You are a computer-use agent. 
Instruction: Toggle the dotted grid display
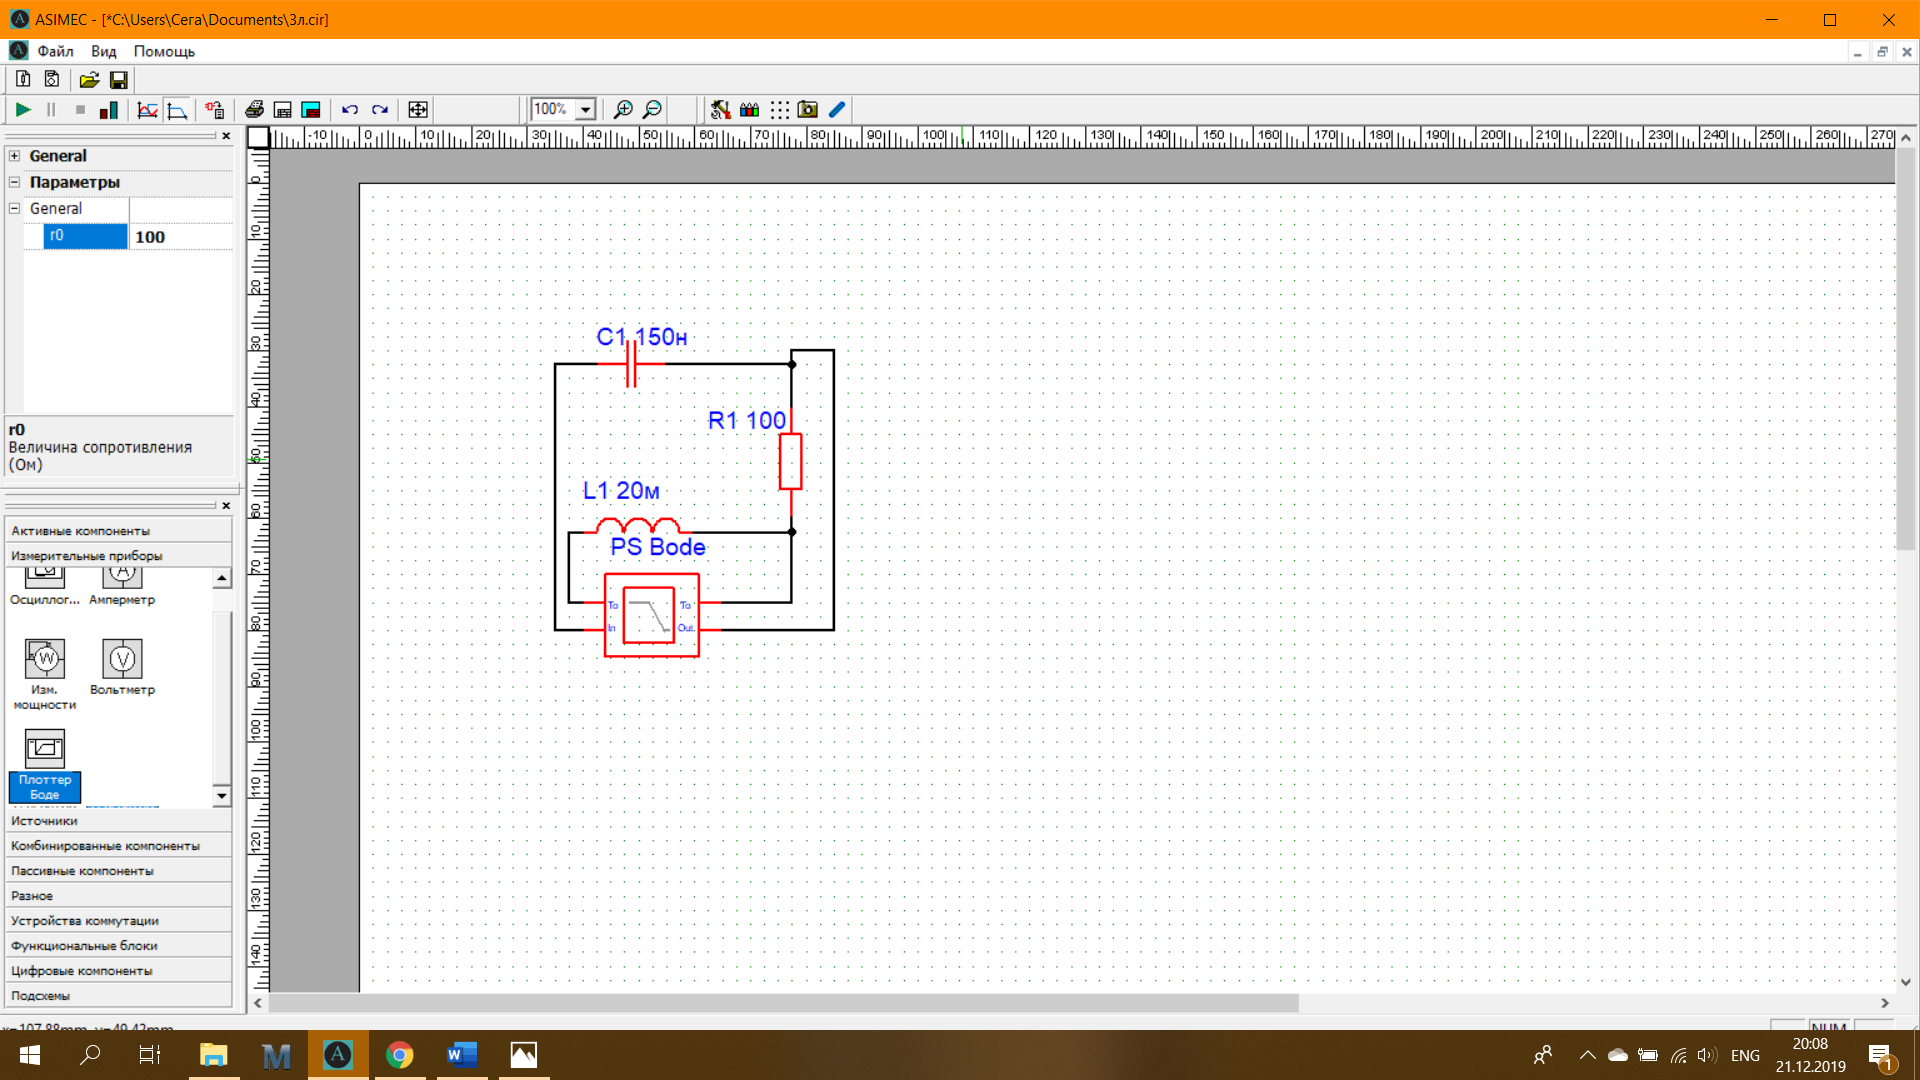pyautogui.click(x=780, y=110)
